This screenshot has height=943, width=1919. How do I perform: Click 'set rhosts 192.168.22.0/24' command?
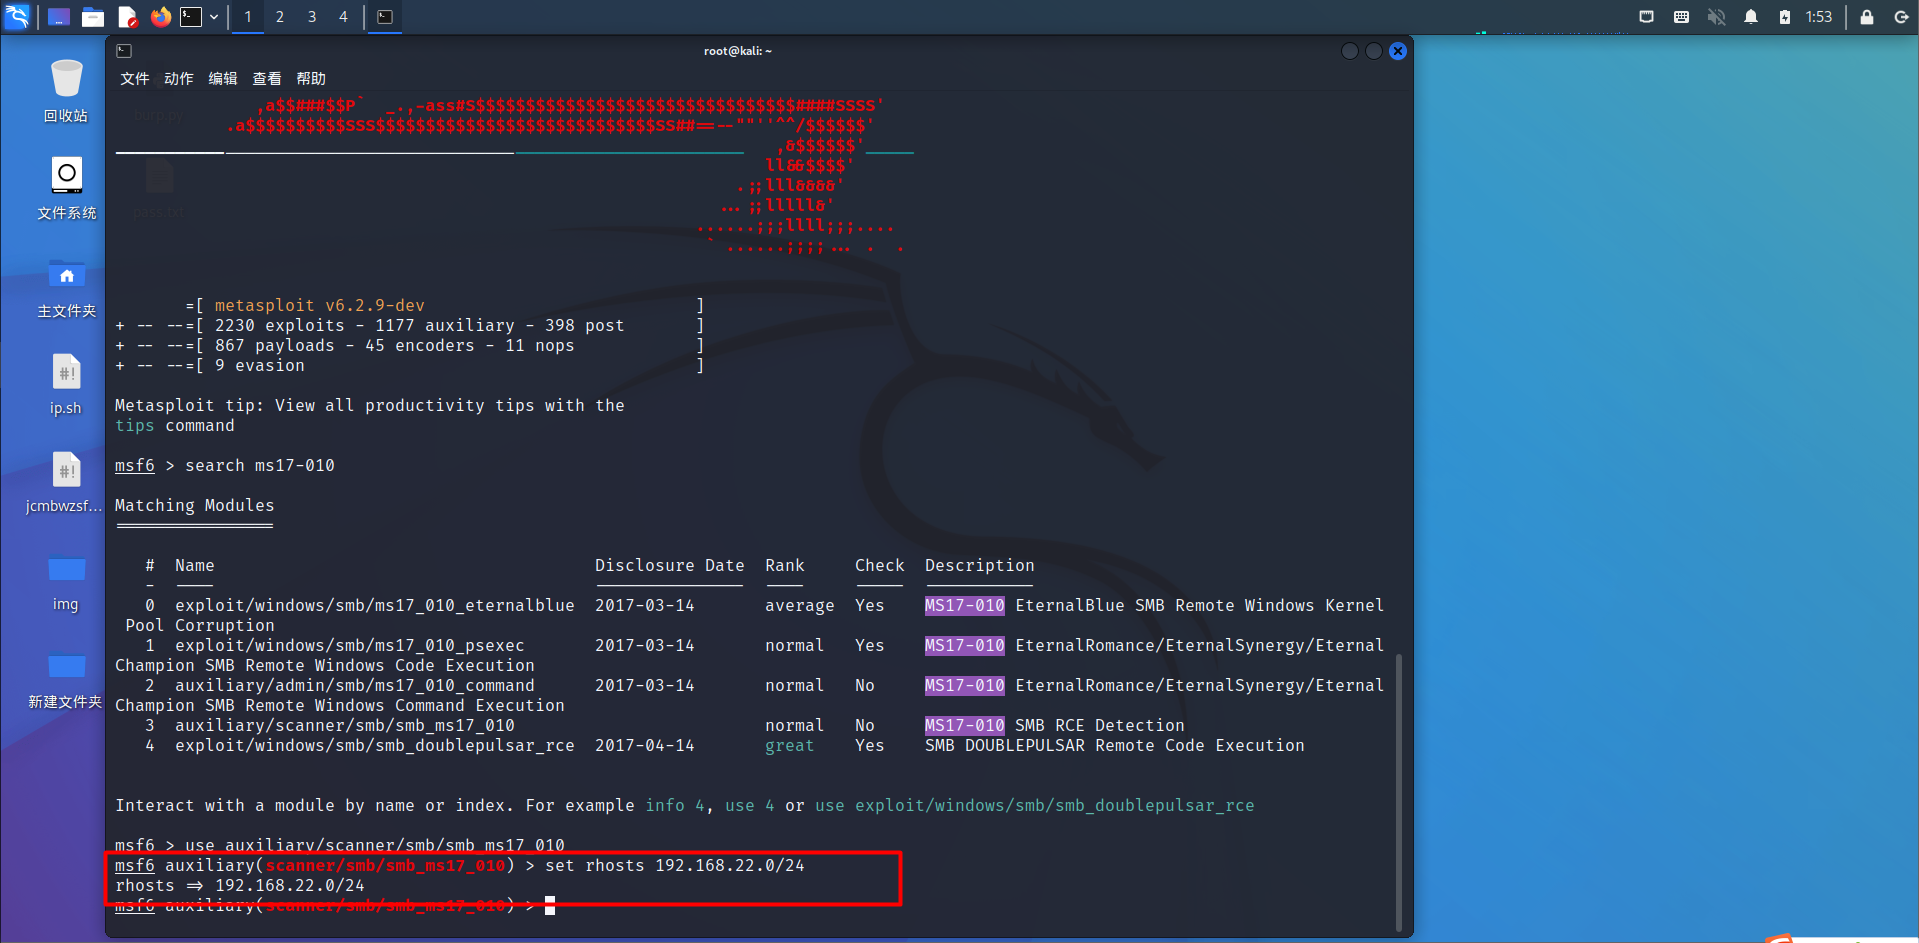pyautogui.click(x=675, y=866)
